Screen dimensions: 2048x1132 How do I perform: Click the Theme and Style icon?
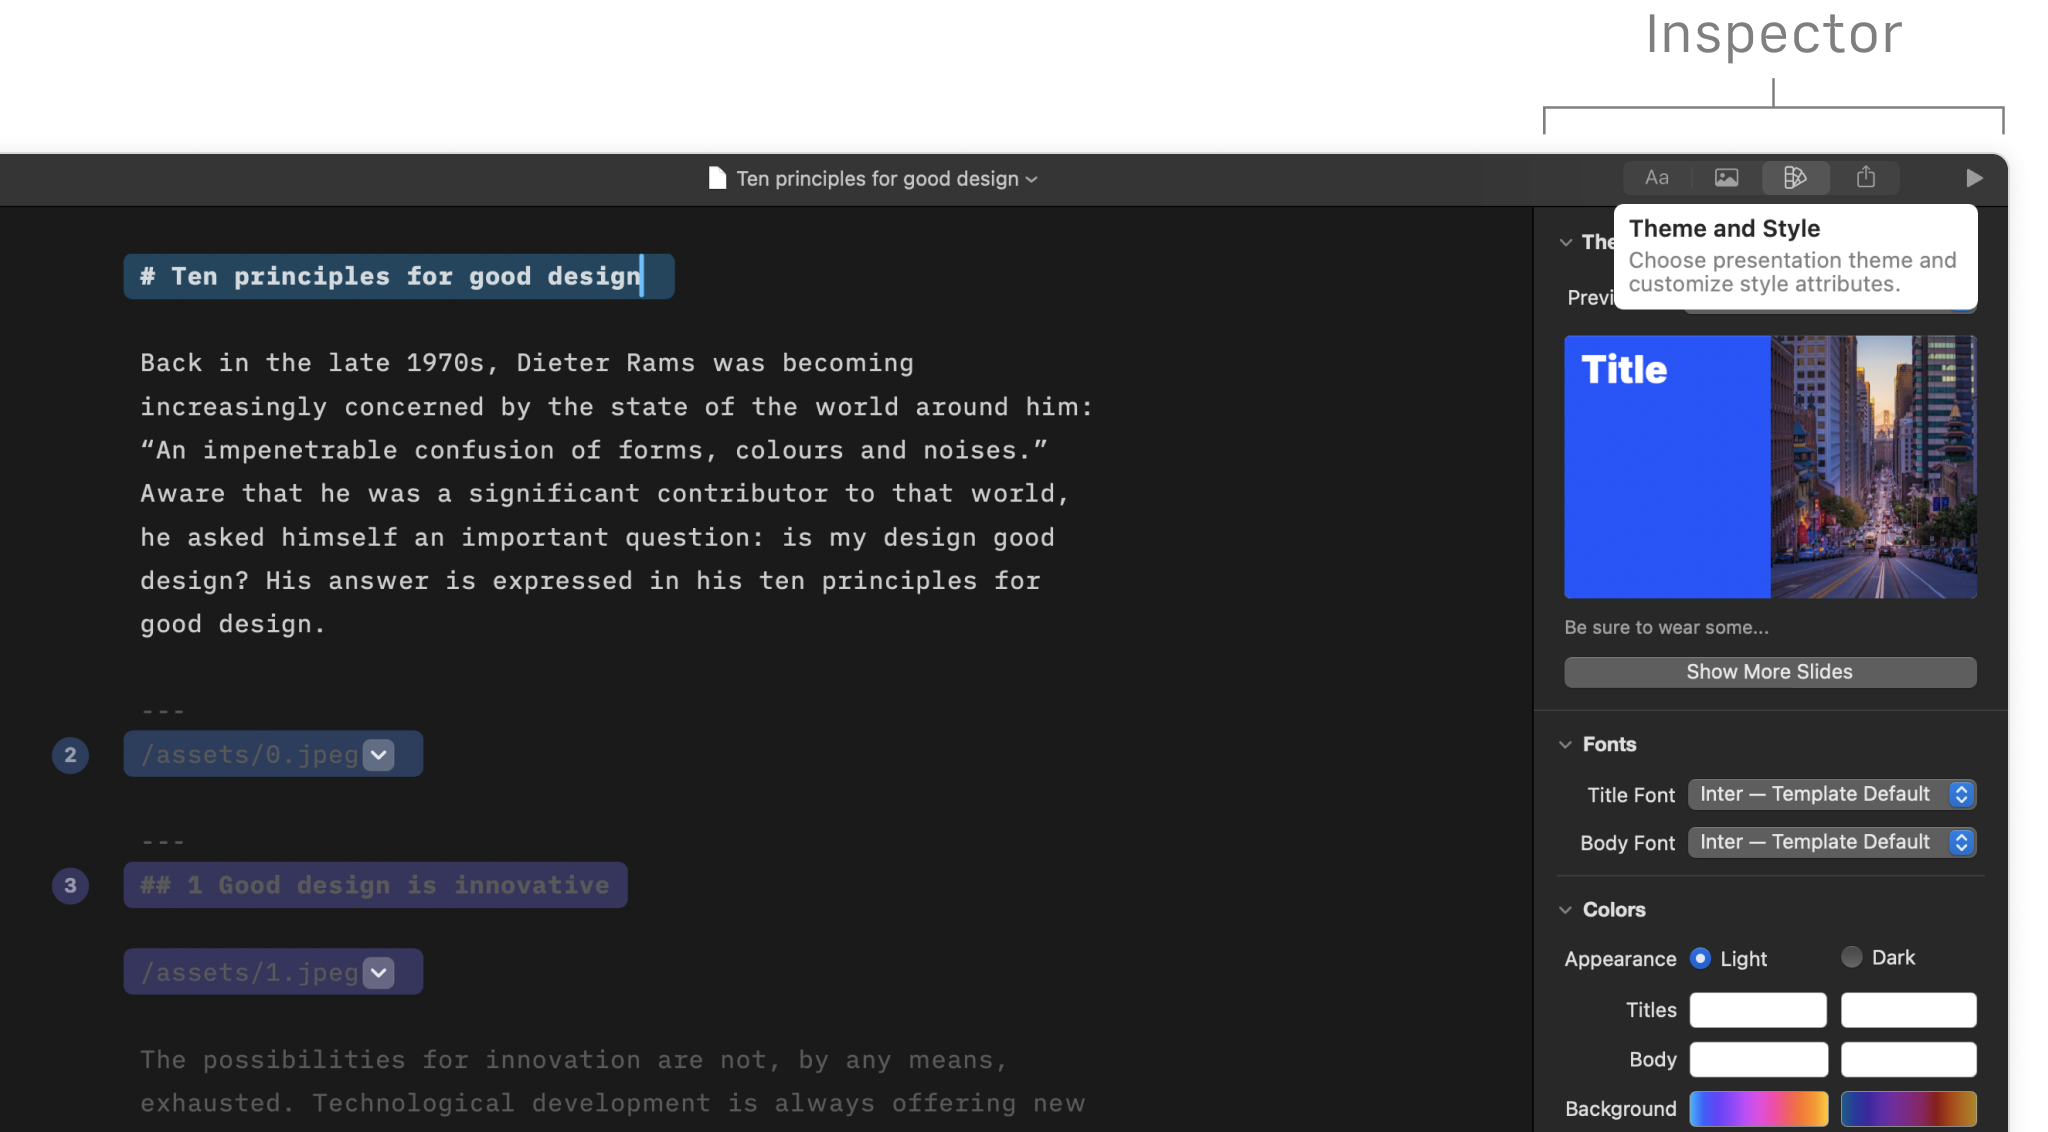point(1796,177)
